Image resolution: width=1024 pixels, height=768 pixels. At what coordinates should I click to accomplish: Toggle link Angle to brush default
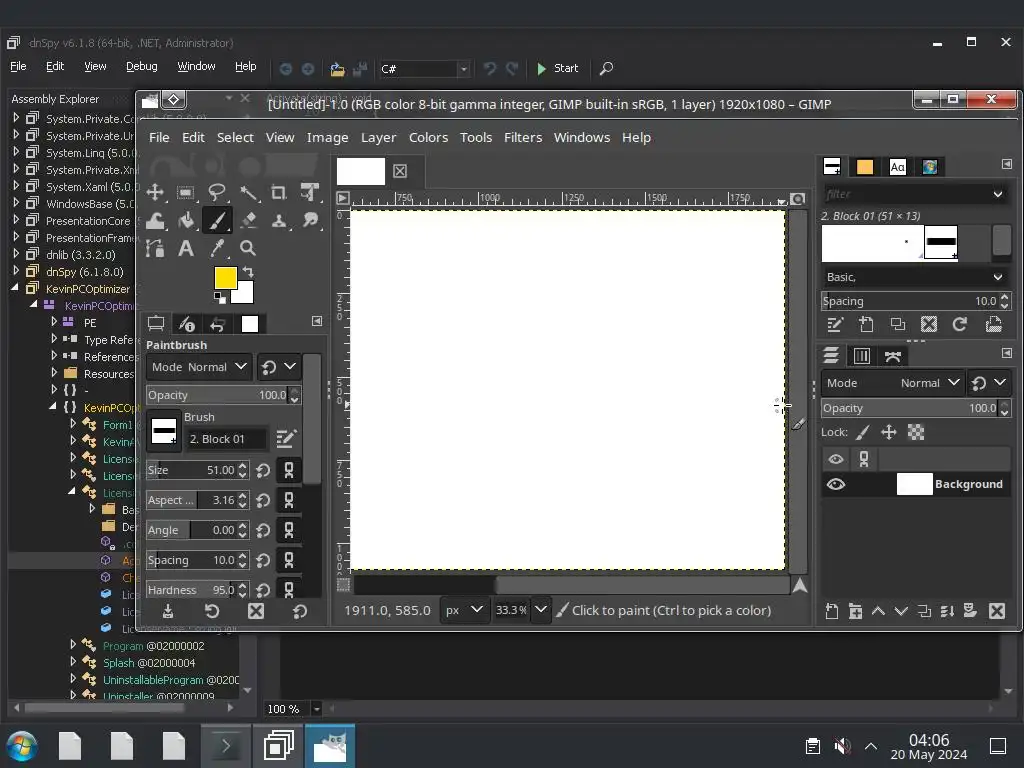(289, 530)
